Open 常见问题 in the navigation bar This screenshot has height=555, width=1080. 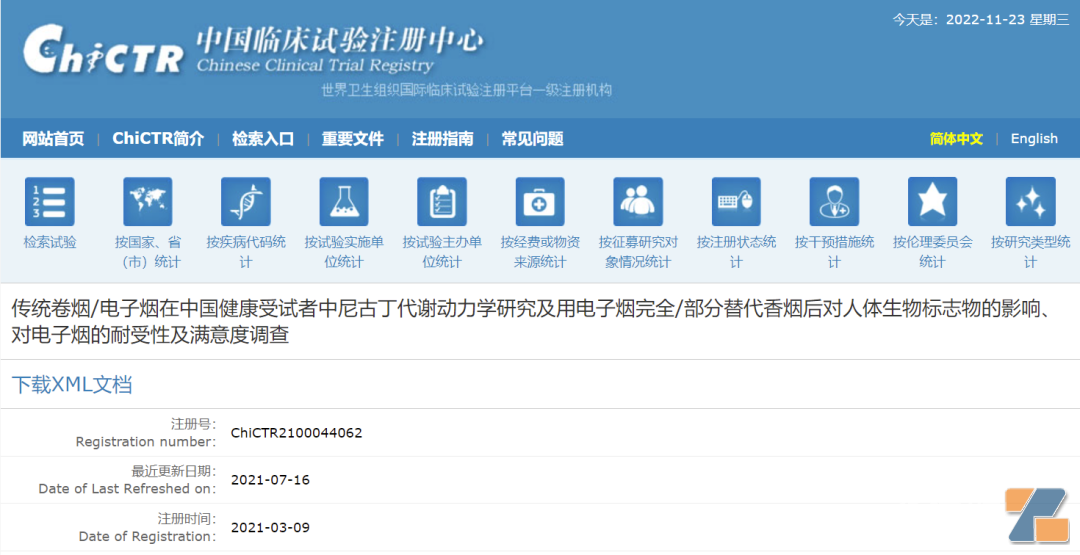coord(532,139)
